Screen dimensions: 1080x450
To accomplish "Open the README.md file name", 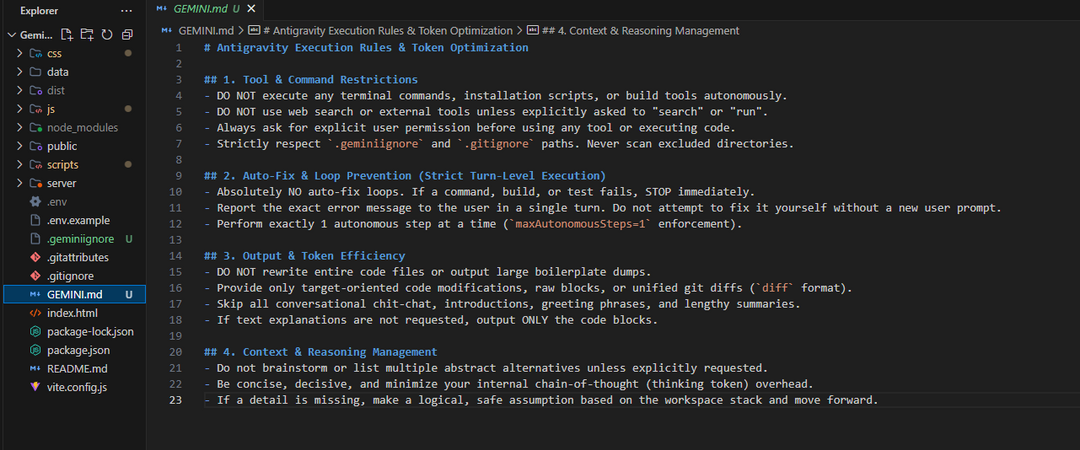I will [77, 369].
